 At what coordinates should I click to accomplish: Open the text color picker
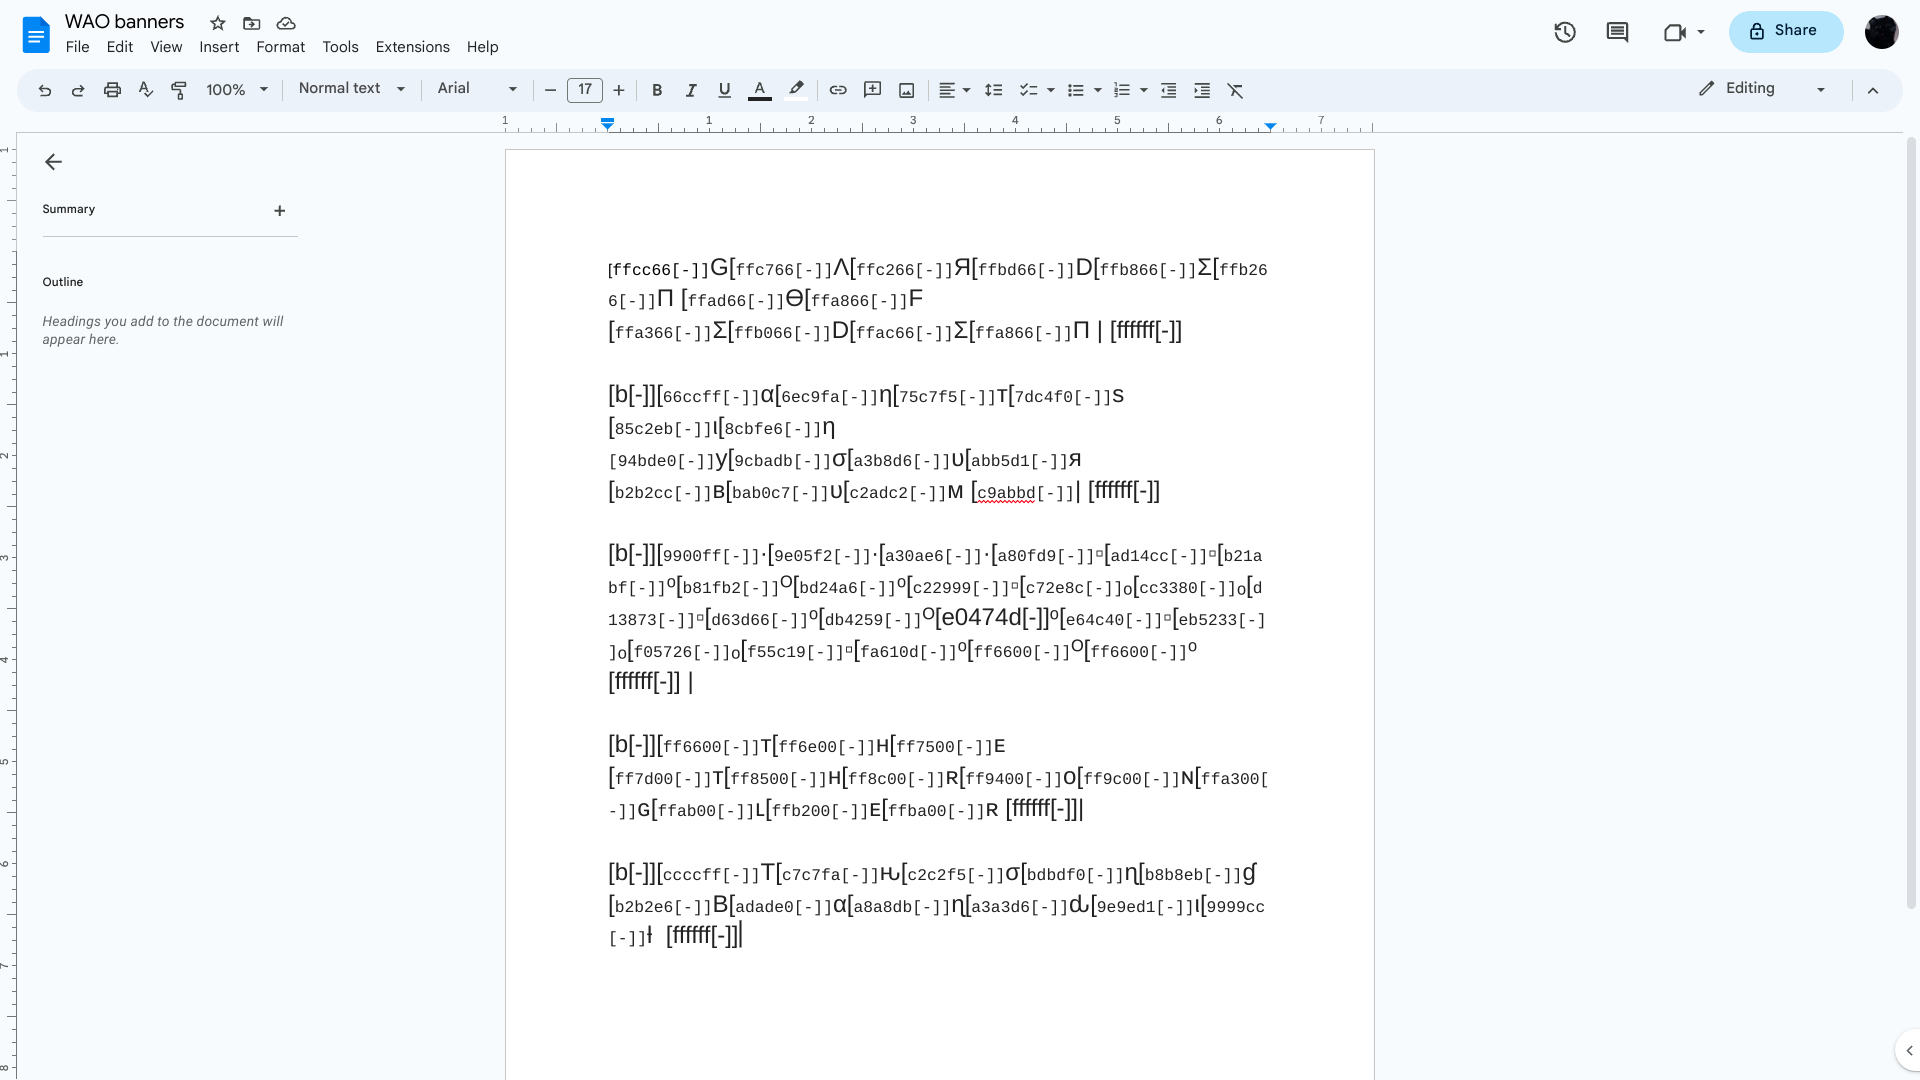tap(760, 90)
